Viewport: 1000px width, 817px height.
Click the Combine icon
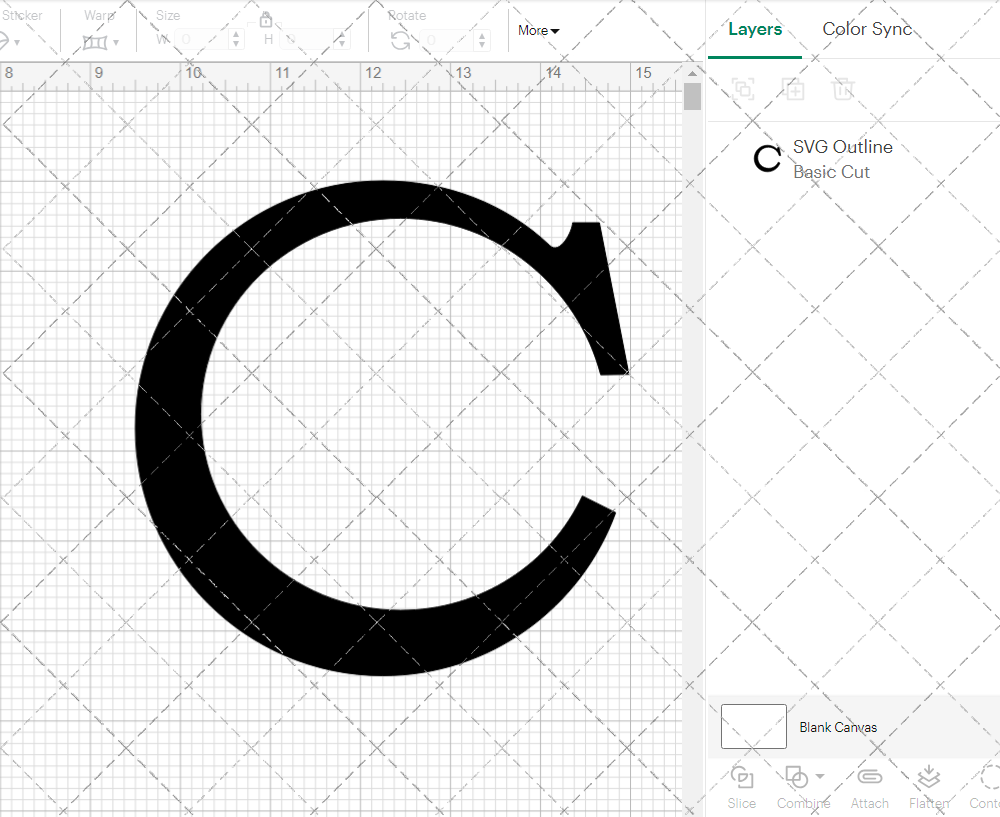tap(797, 776)
